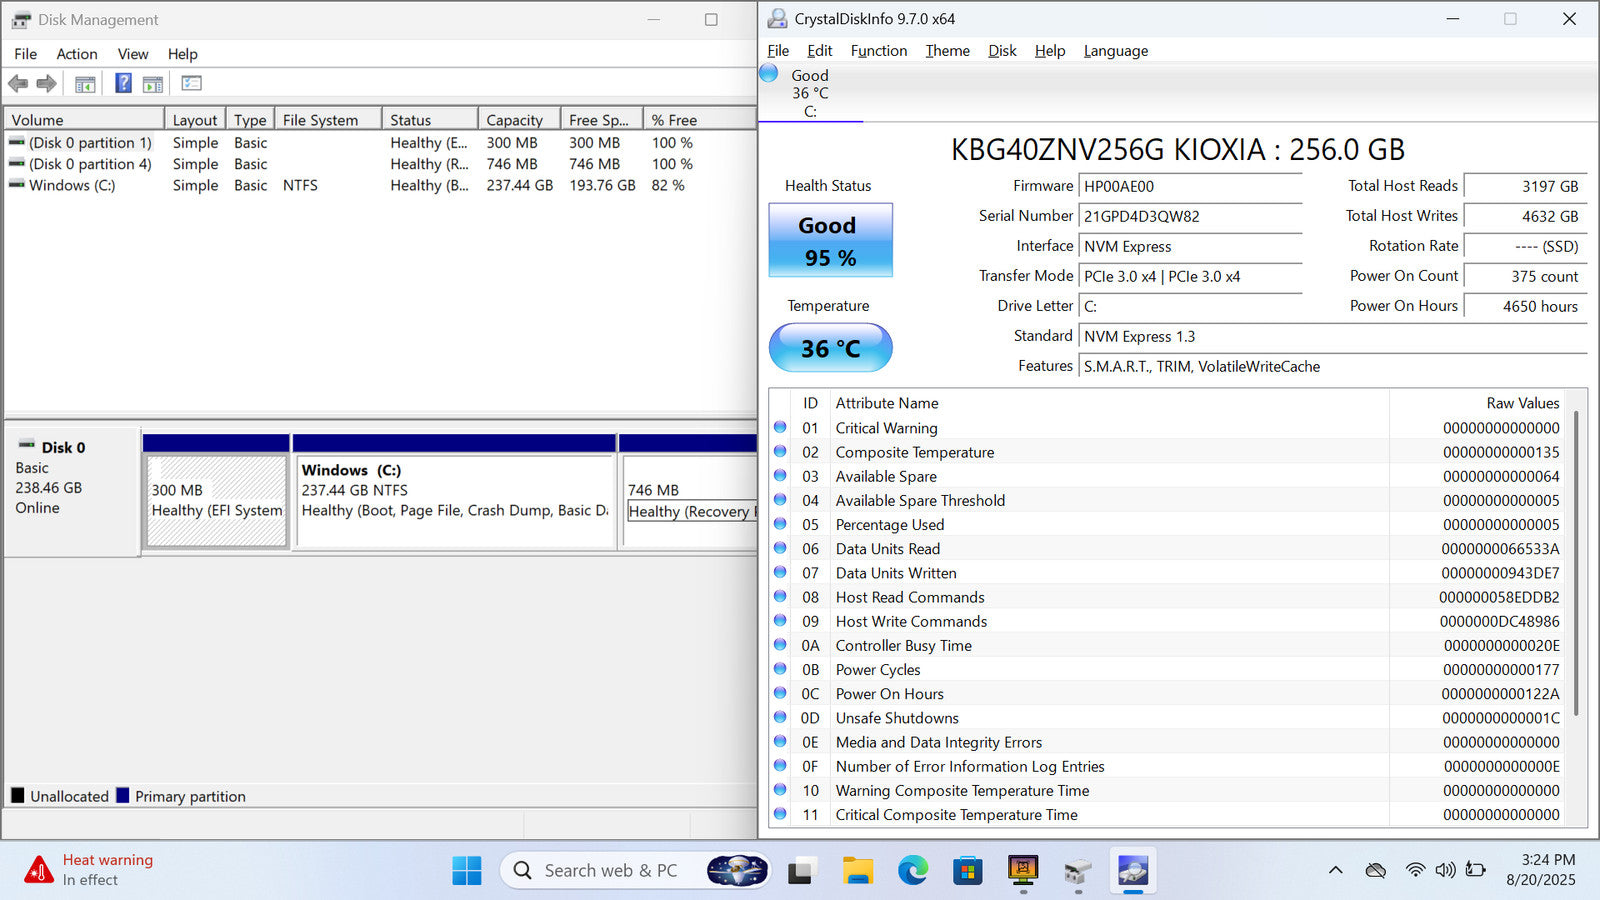Open the Function menu in CrystalDiskInfo
The width and height of the screenshot is (1600, 900).
(x=878, y=51)
